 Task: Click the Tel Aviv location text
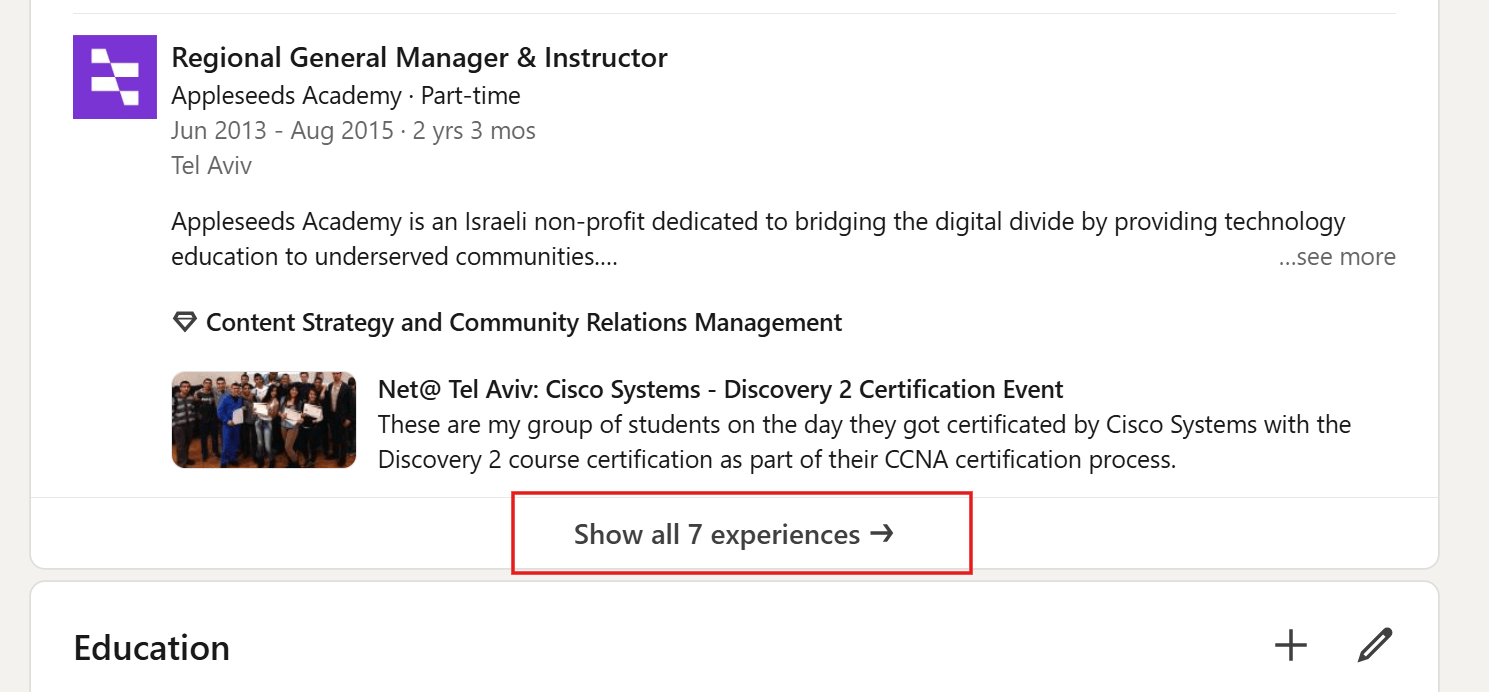pyautogui.click(x=212, y=166)
